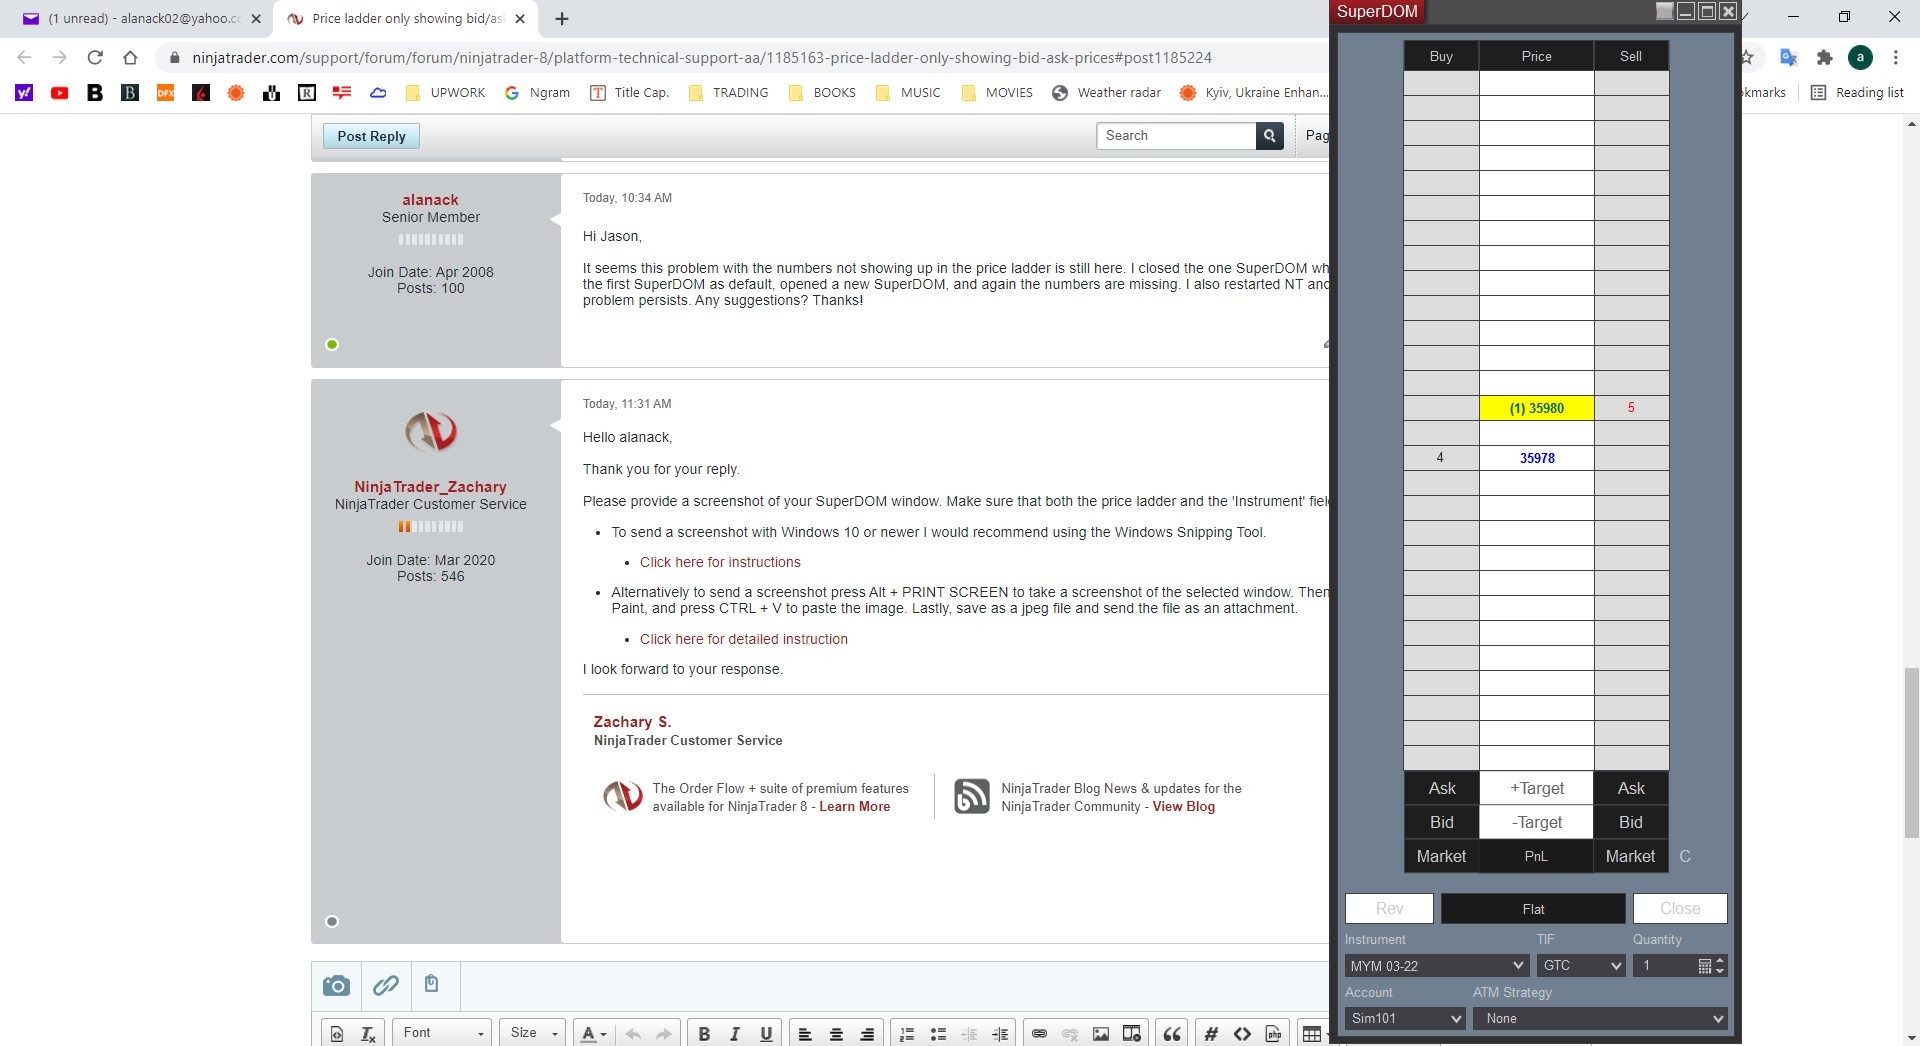Click the Close position button in SuperDOM
Viewport: 1920px width, 1046px height.
pyautogui.click(x=1680, y=909)
